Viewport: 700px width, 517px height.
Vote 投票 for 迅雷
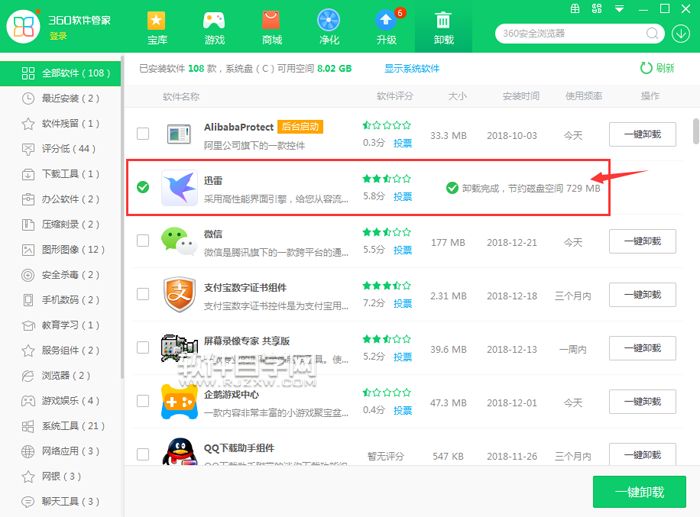coord(402,197)
